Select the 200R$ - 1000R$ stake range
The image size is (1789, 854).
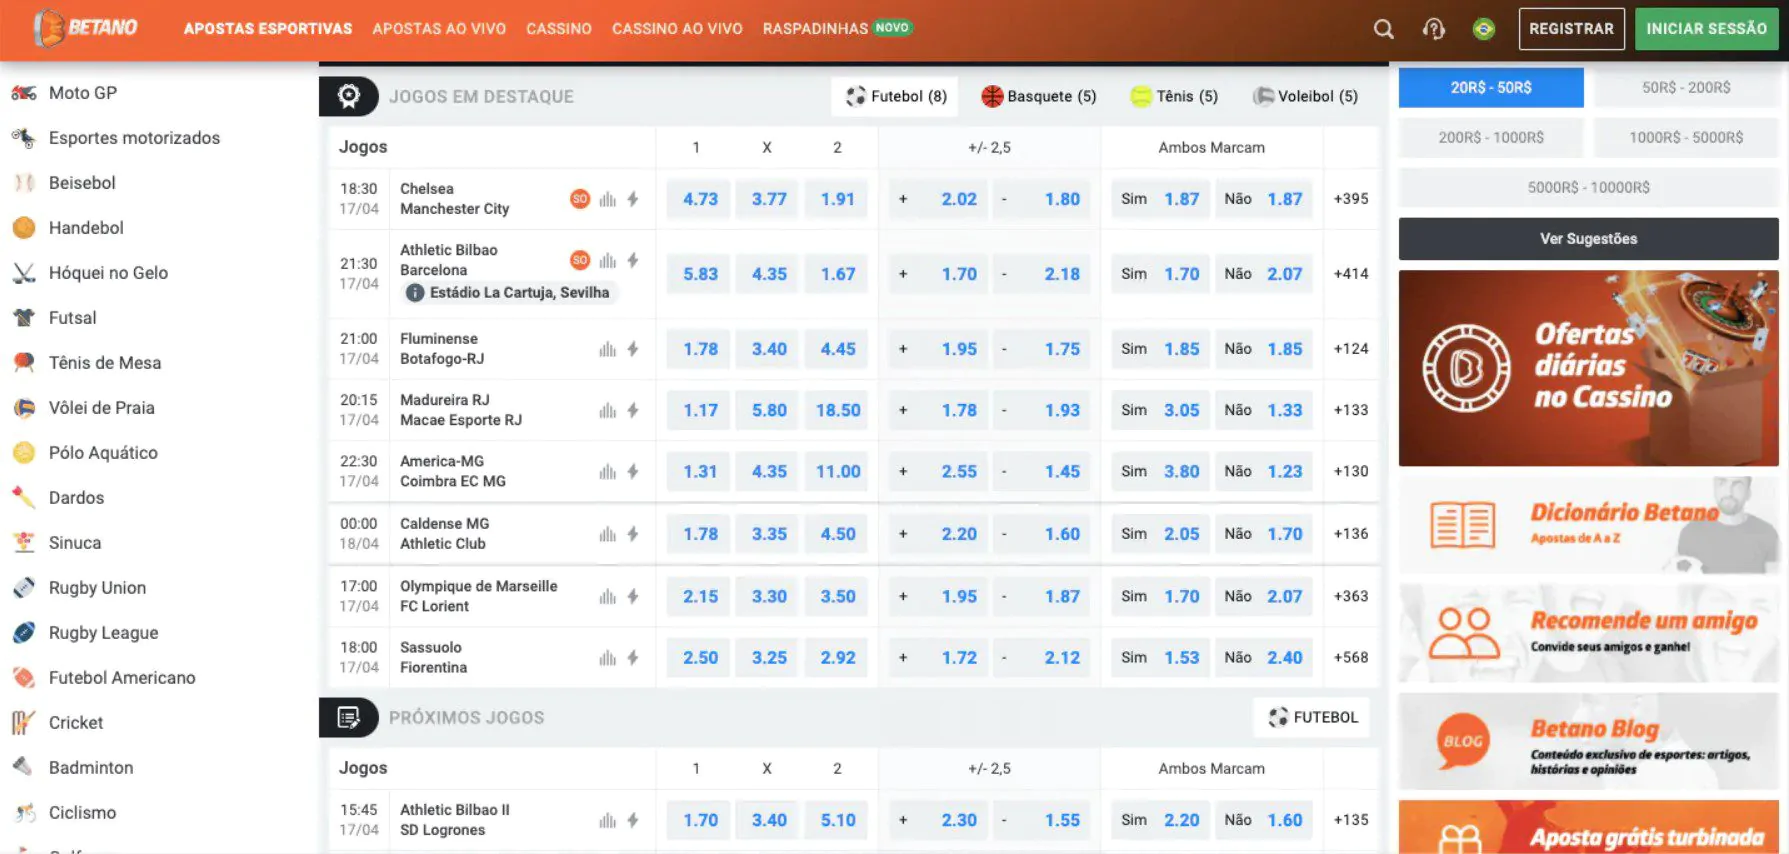(x=1491, y=138)
